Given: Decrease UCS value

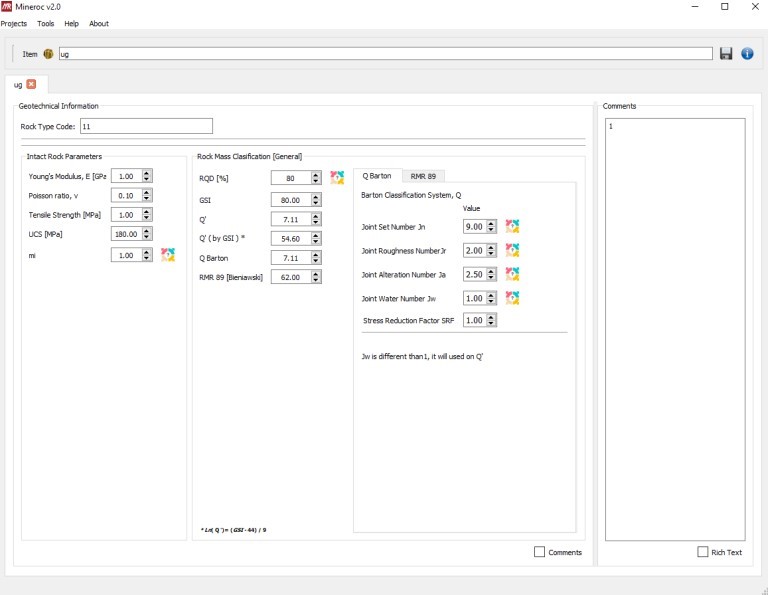Looking at the screenshot, I should click(146, 237).
